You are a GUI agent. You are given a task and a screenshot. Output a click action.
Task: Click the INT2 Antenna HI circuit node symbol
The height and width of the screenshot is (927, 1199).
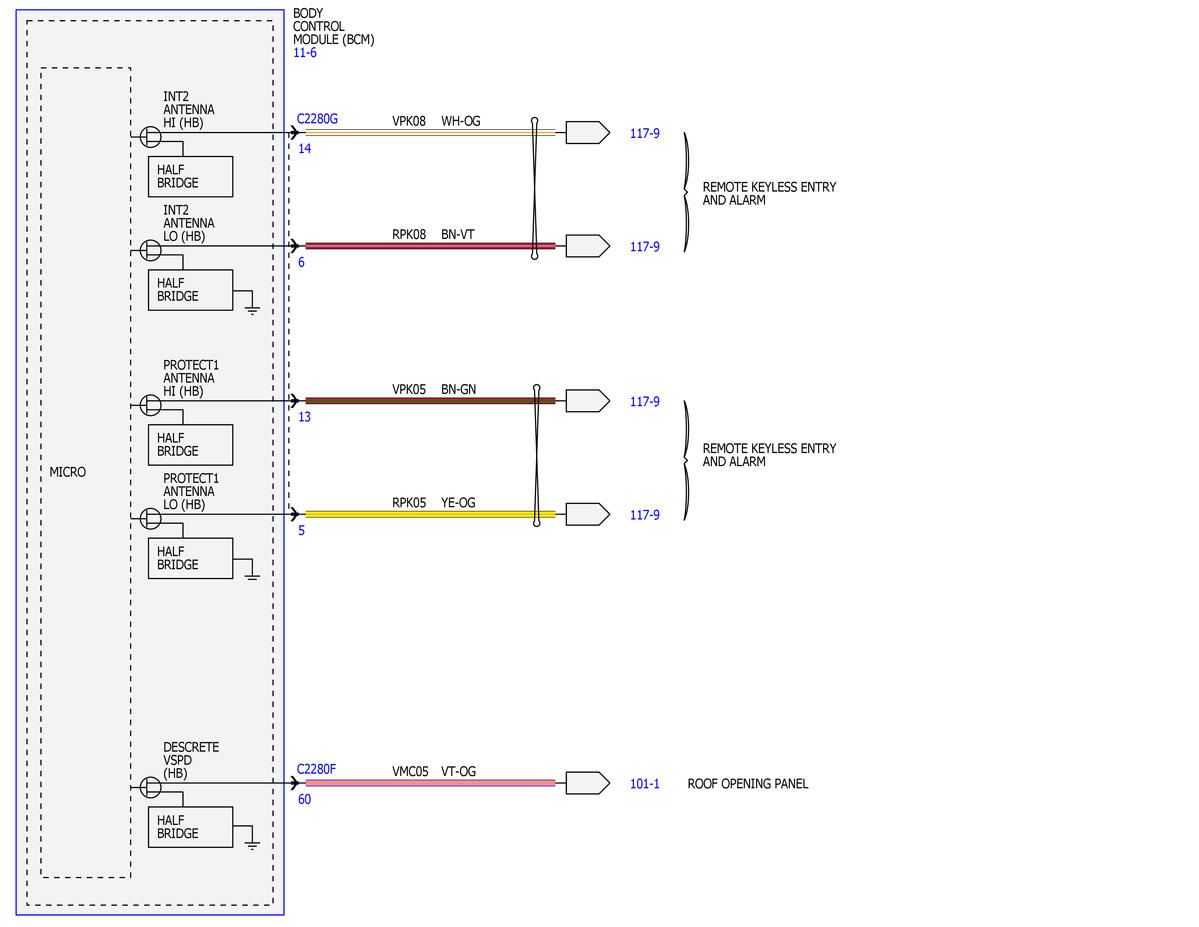point(151,137)
